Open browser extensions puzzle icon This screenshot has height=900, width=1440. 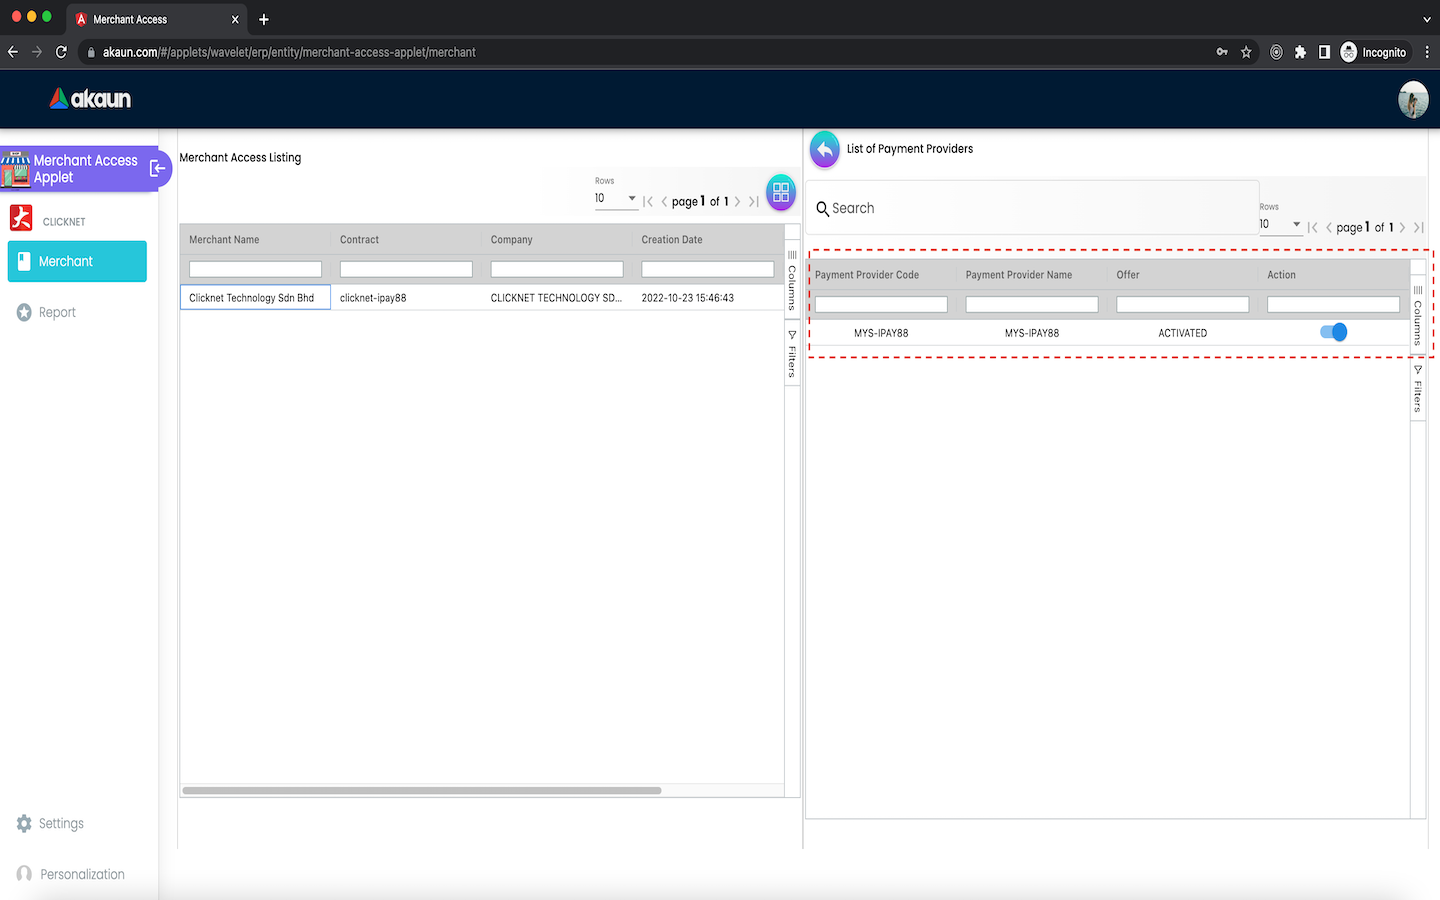tap(1300, 52)
